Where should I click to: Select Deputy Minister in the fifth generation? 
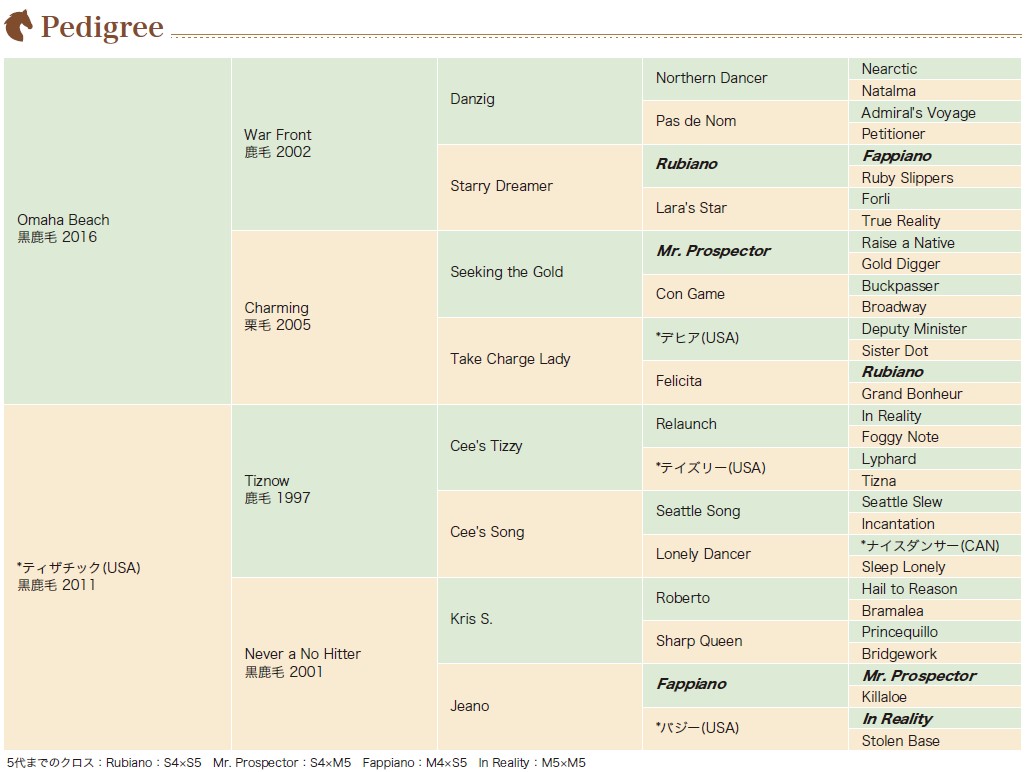coord(935,328)
